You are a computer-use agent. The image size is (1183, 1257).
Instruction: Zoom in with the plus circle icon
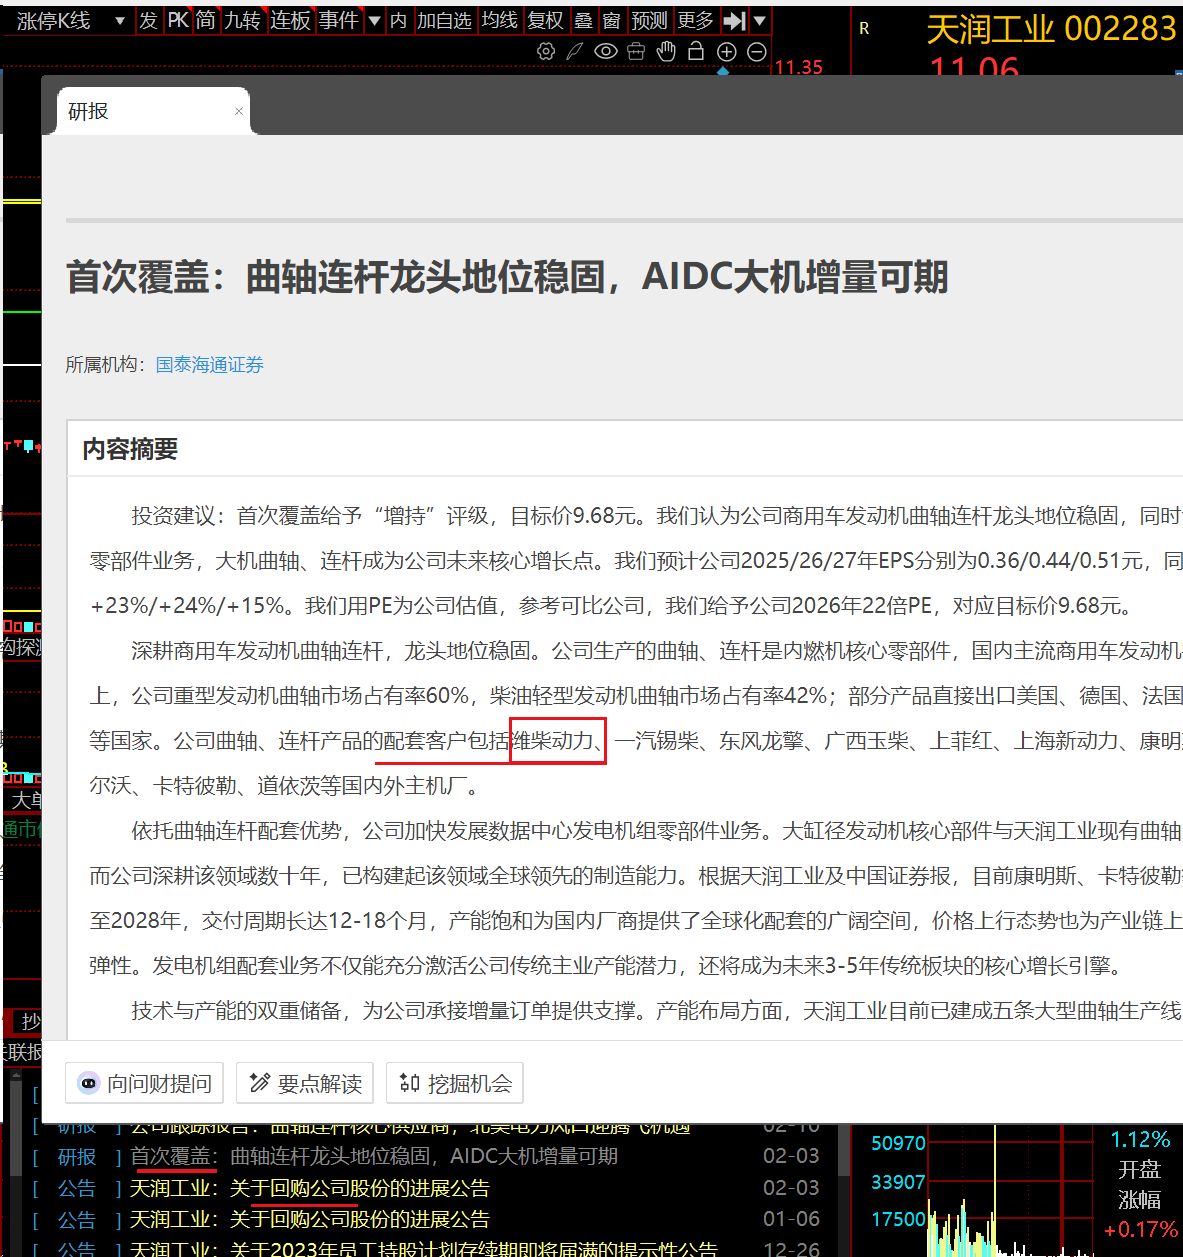tap(727, 51)
